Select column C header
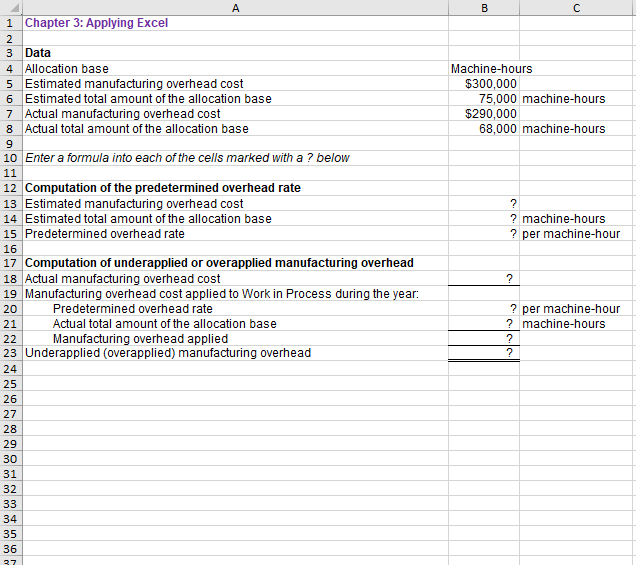This screenshot has height=565, width=636. point(576,8)
